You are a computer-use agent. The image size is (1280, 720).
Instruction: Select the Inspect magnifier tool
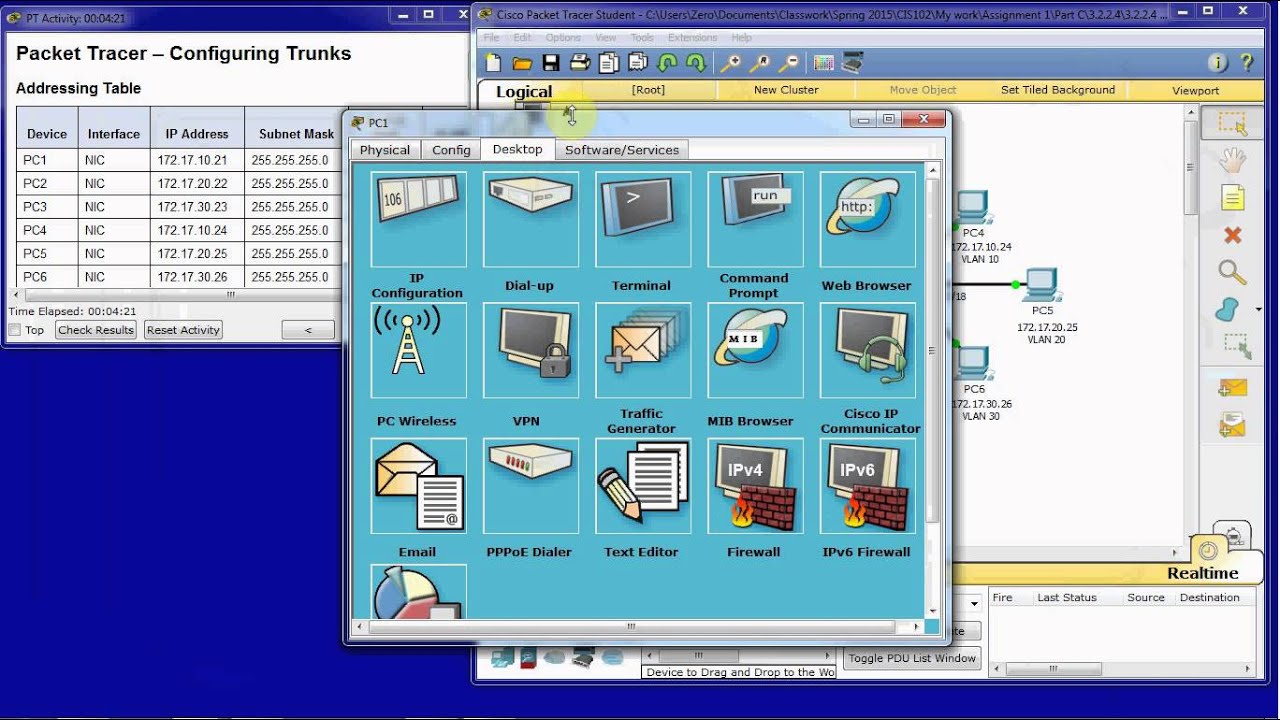click(x=1232, y=272)
